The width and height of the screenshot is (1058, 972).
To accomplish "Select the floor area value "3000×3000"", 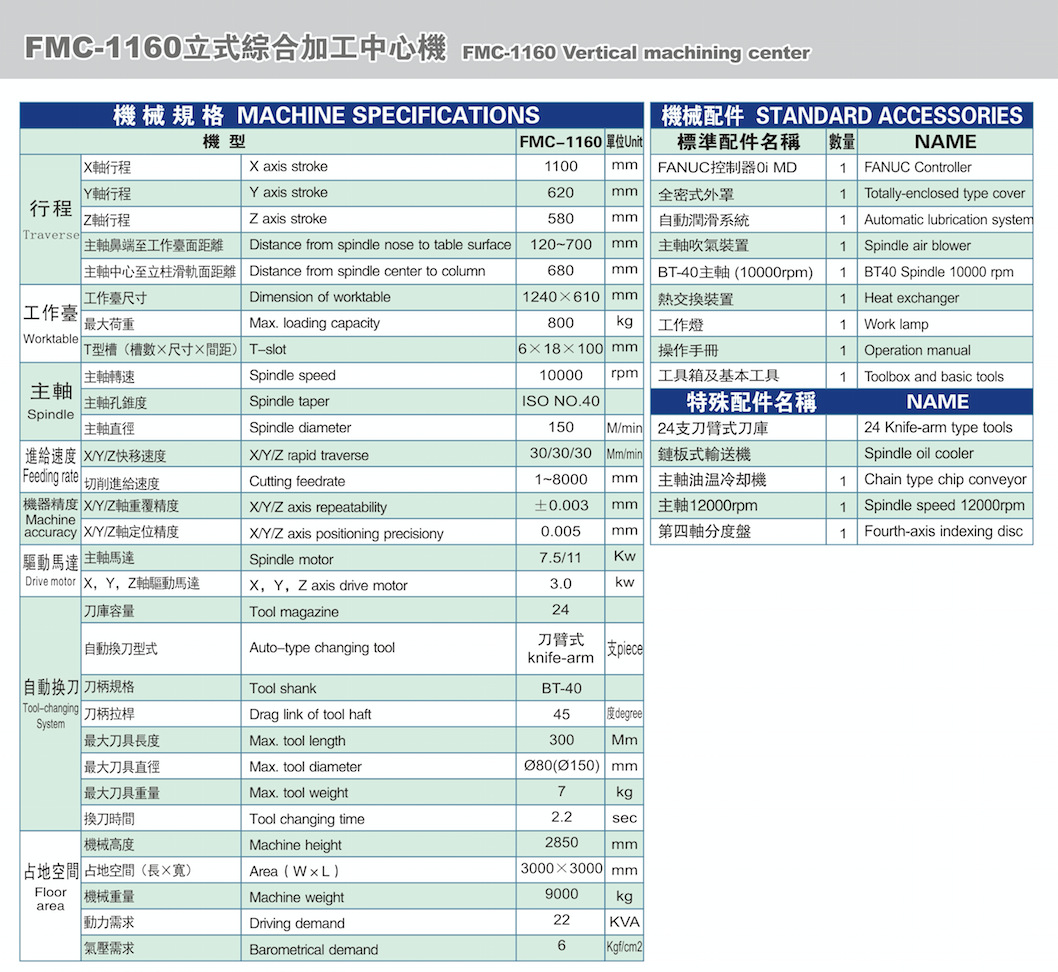I will point(561,868).
